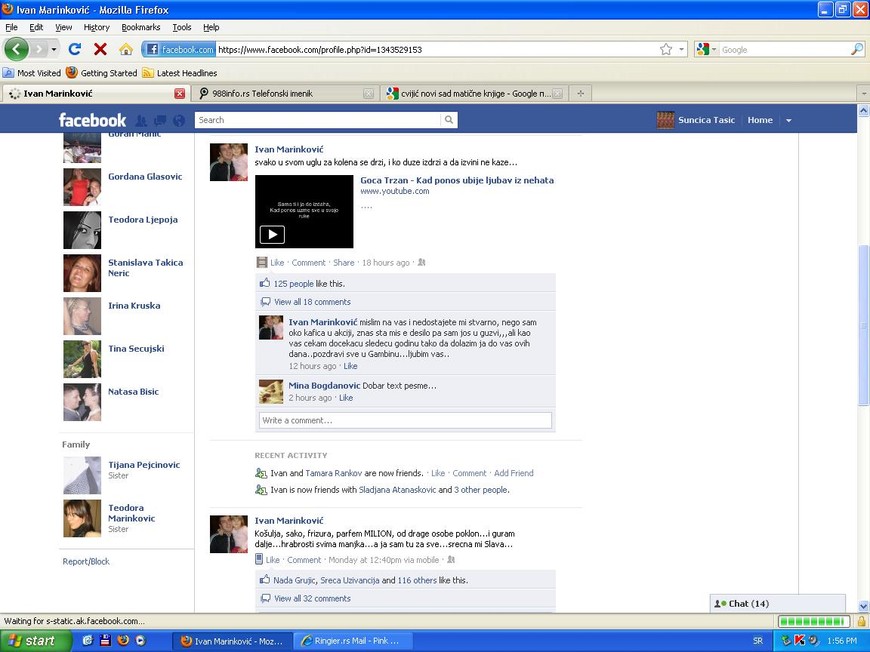Click View all 18 comments link
870x652 pixels.
(312, 301)
